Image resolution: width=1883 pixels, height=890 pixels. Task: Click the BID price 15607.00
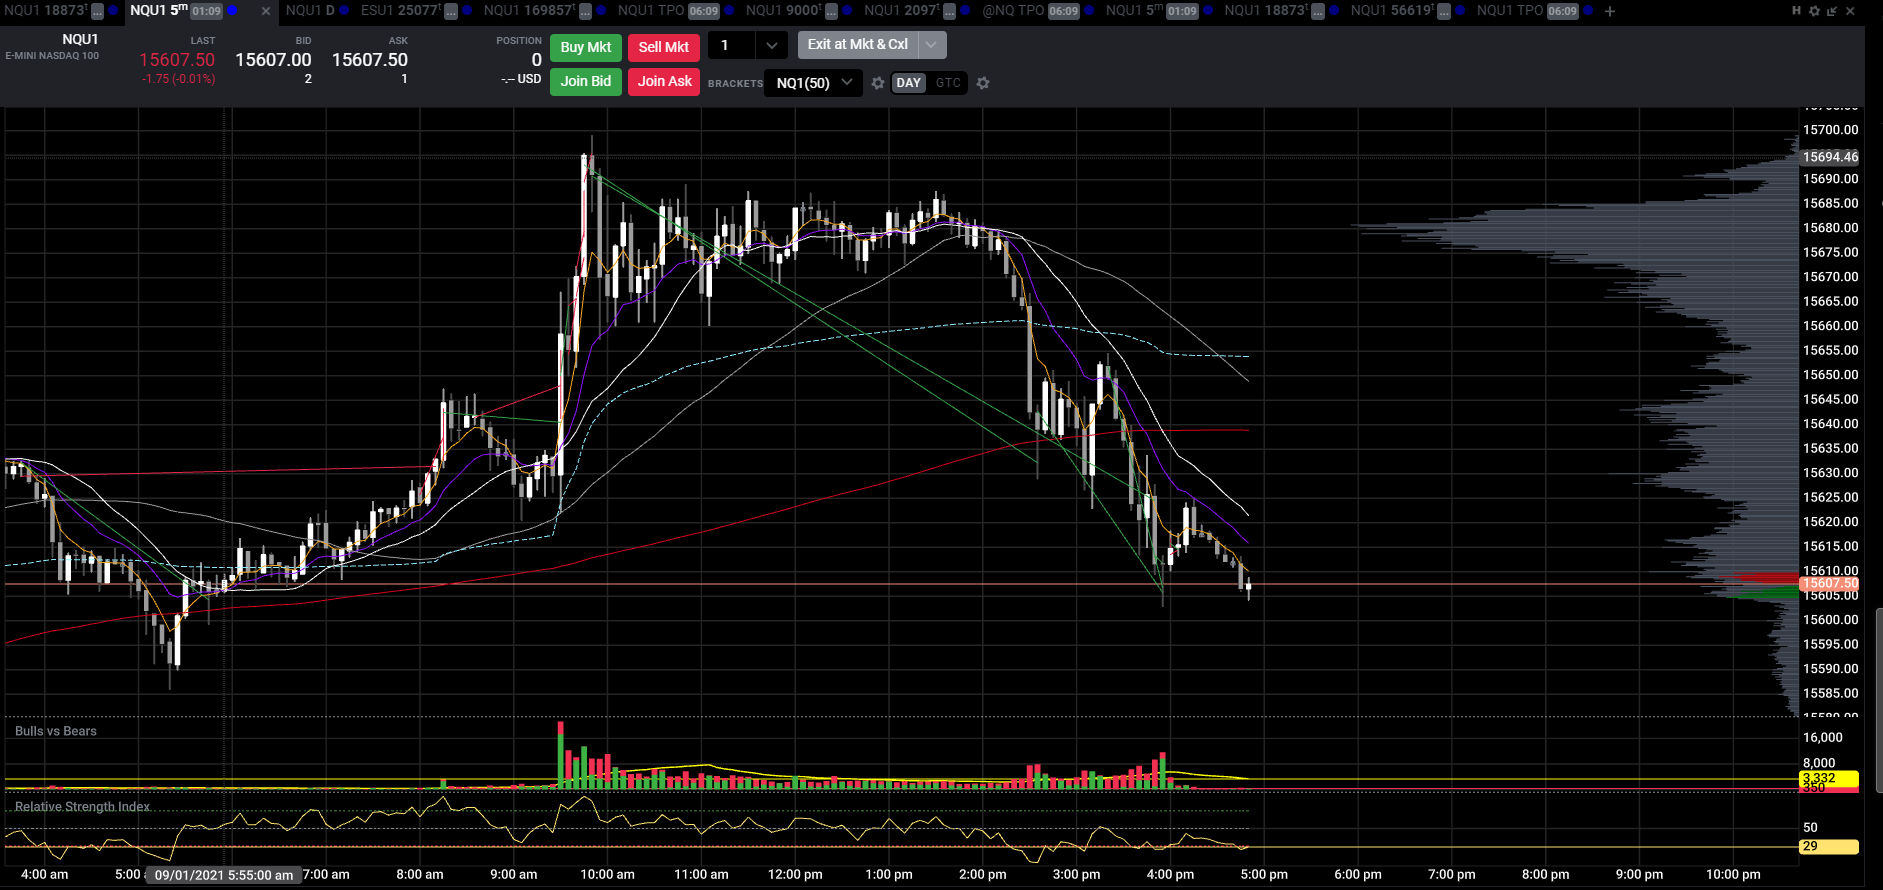(x=273, y=60)
